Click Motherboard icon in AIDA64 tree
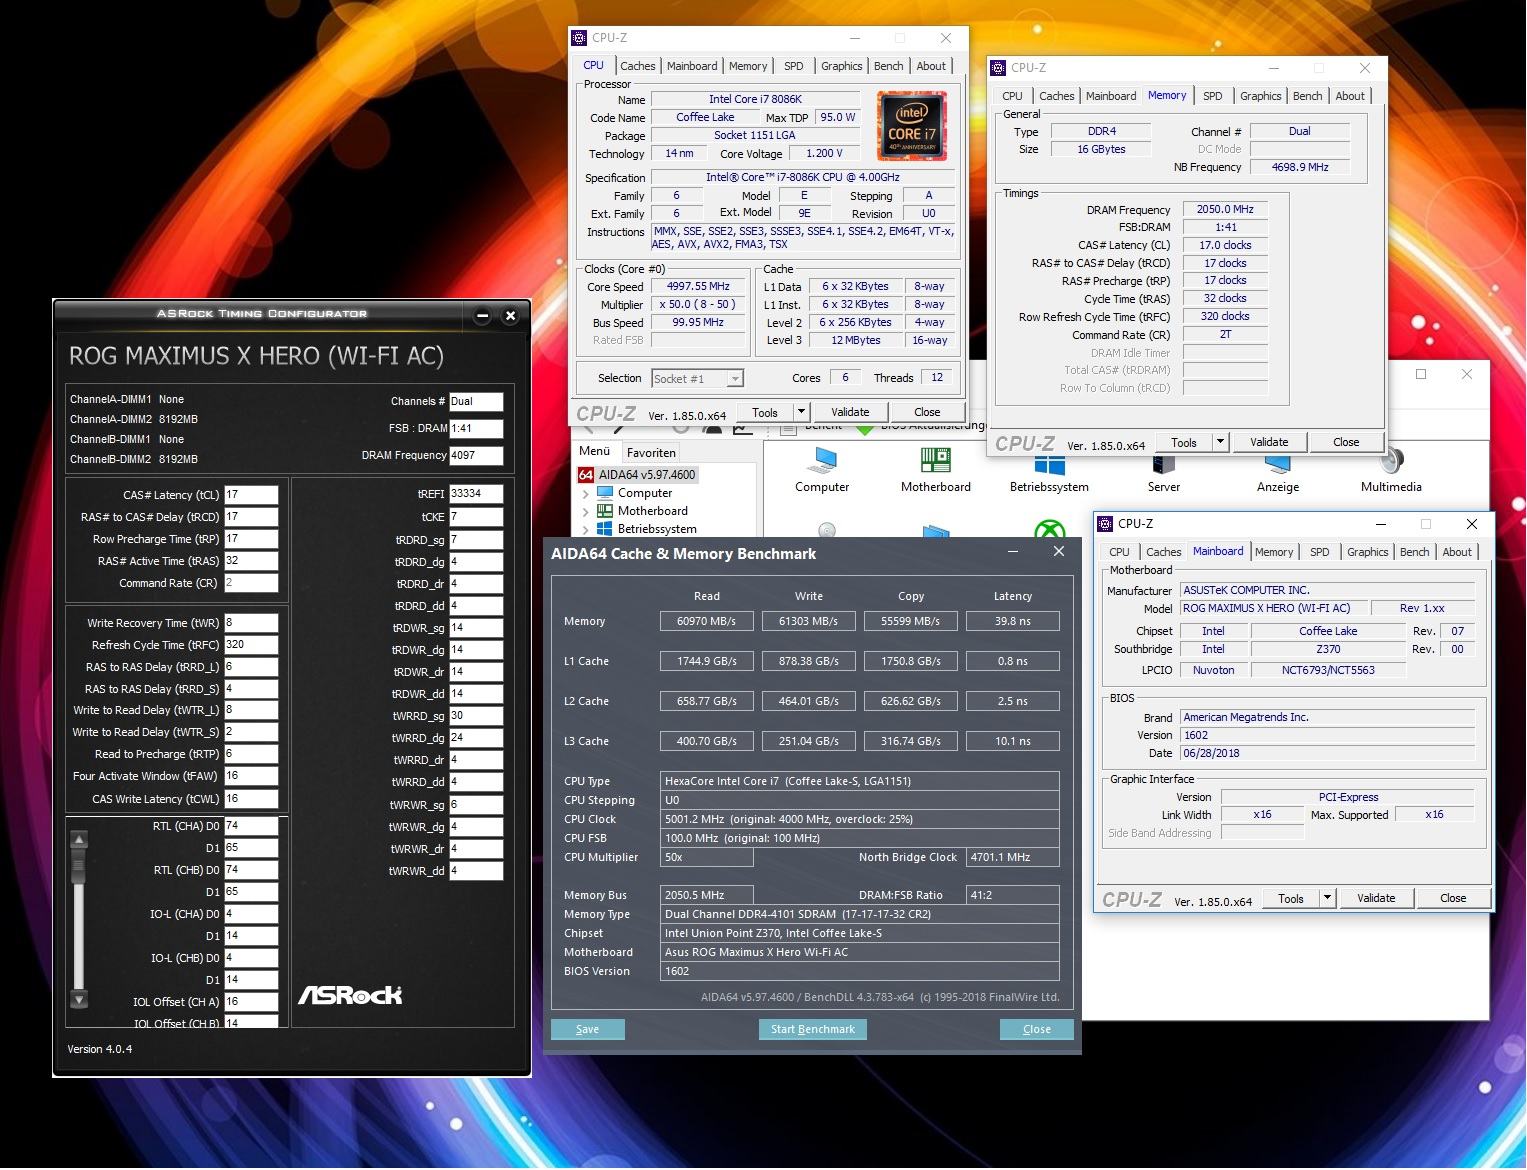The height and width of the screenshot is (1170, 1527). coord(605,511)
